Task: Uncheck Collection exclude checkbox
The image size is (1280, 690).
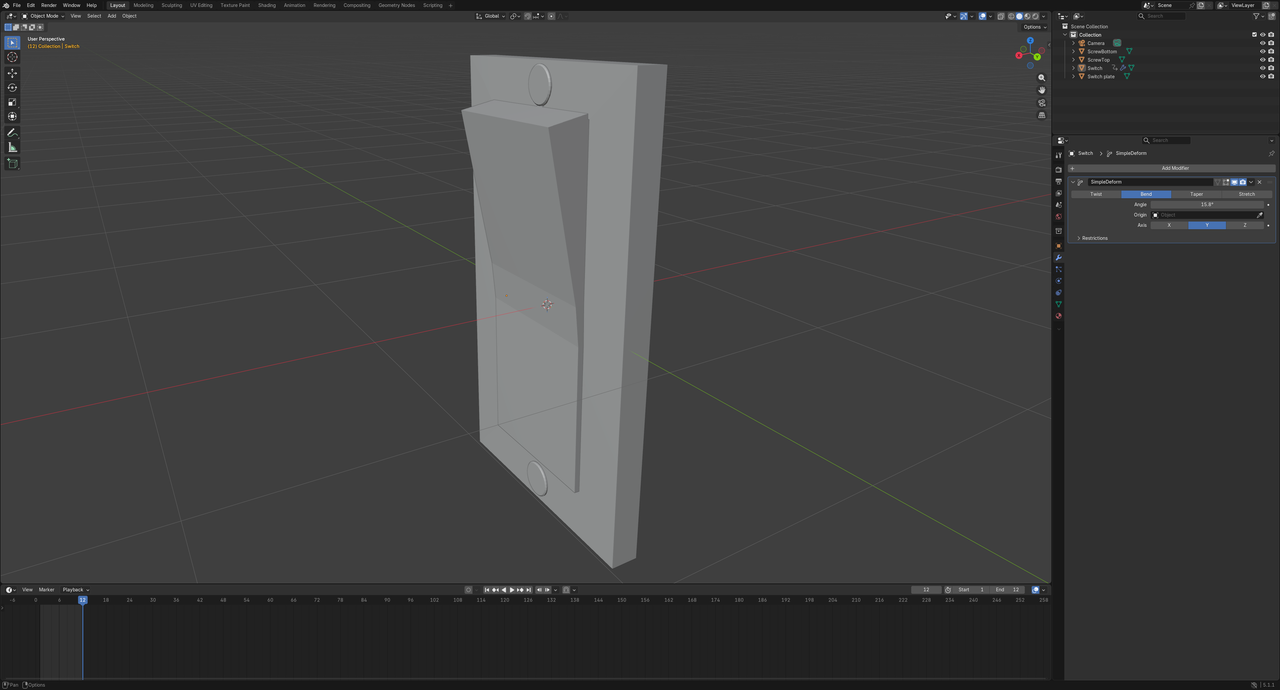Action: click(1254, 35)
